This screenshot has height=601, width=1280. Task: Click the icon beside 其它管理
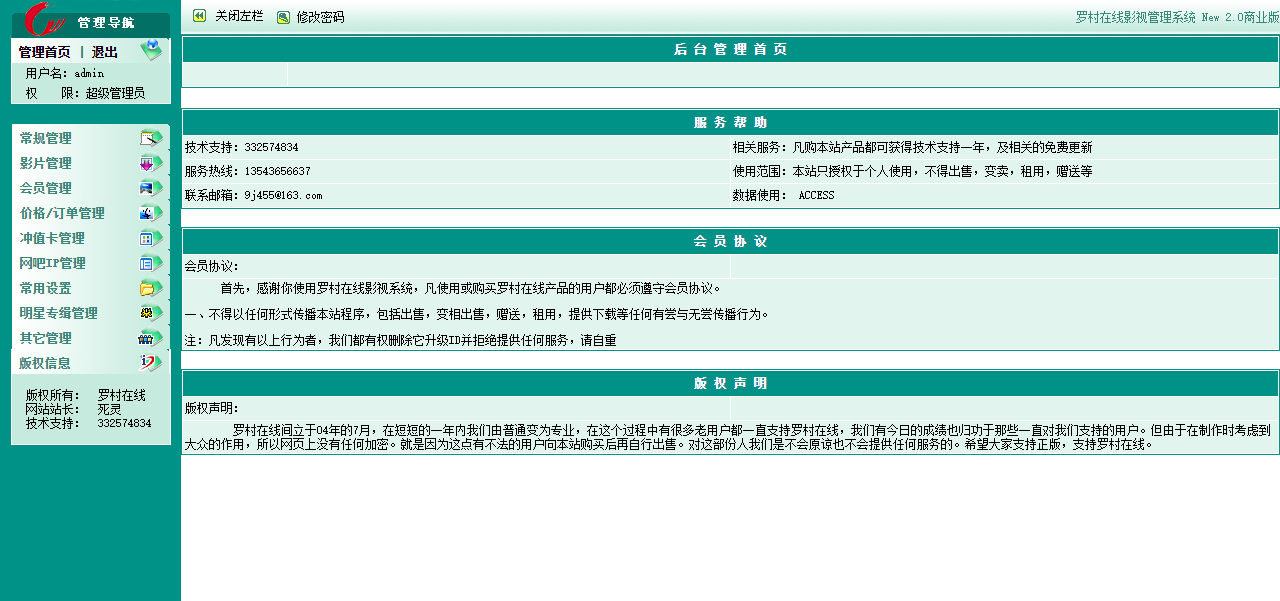tap(151, 338)
